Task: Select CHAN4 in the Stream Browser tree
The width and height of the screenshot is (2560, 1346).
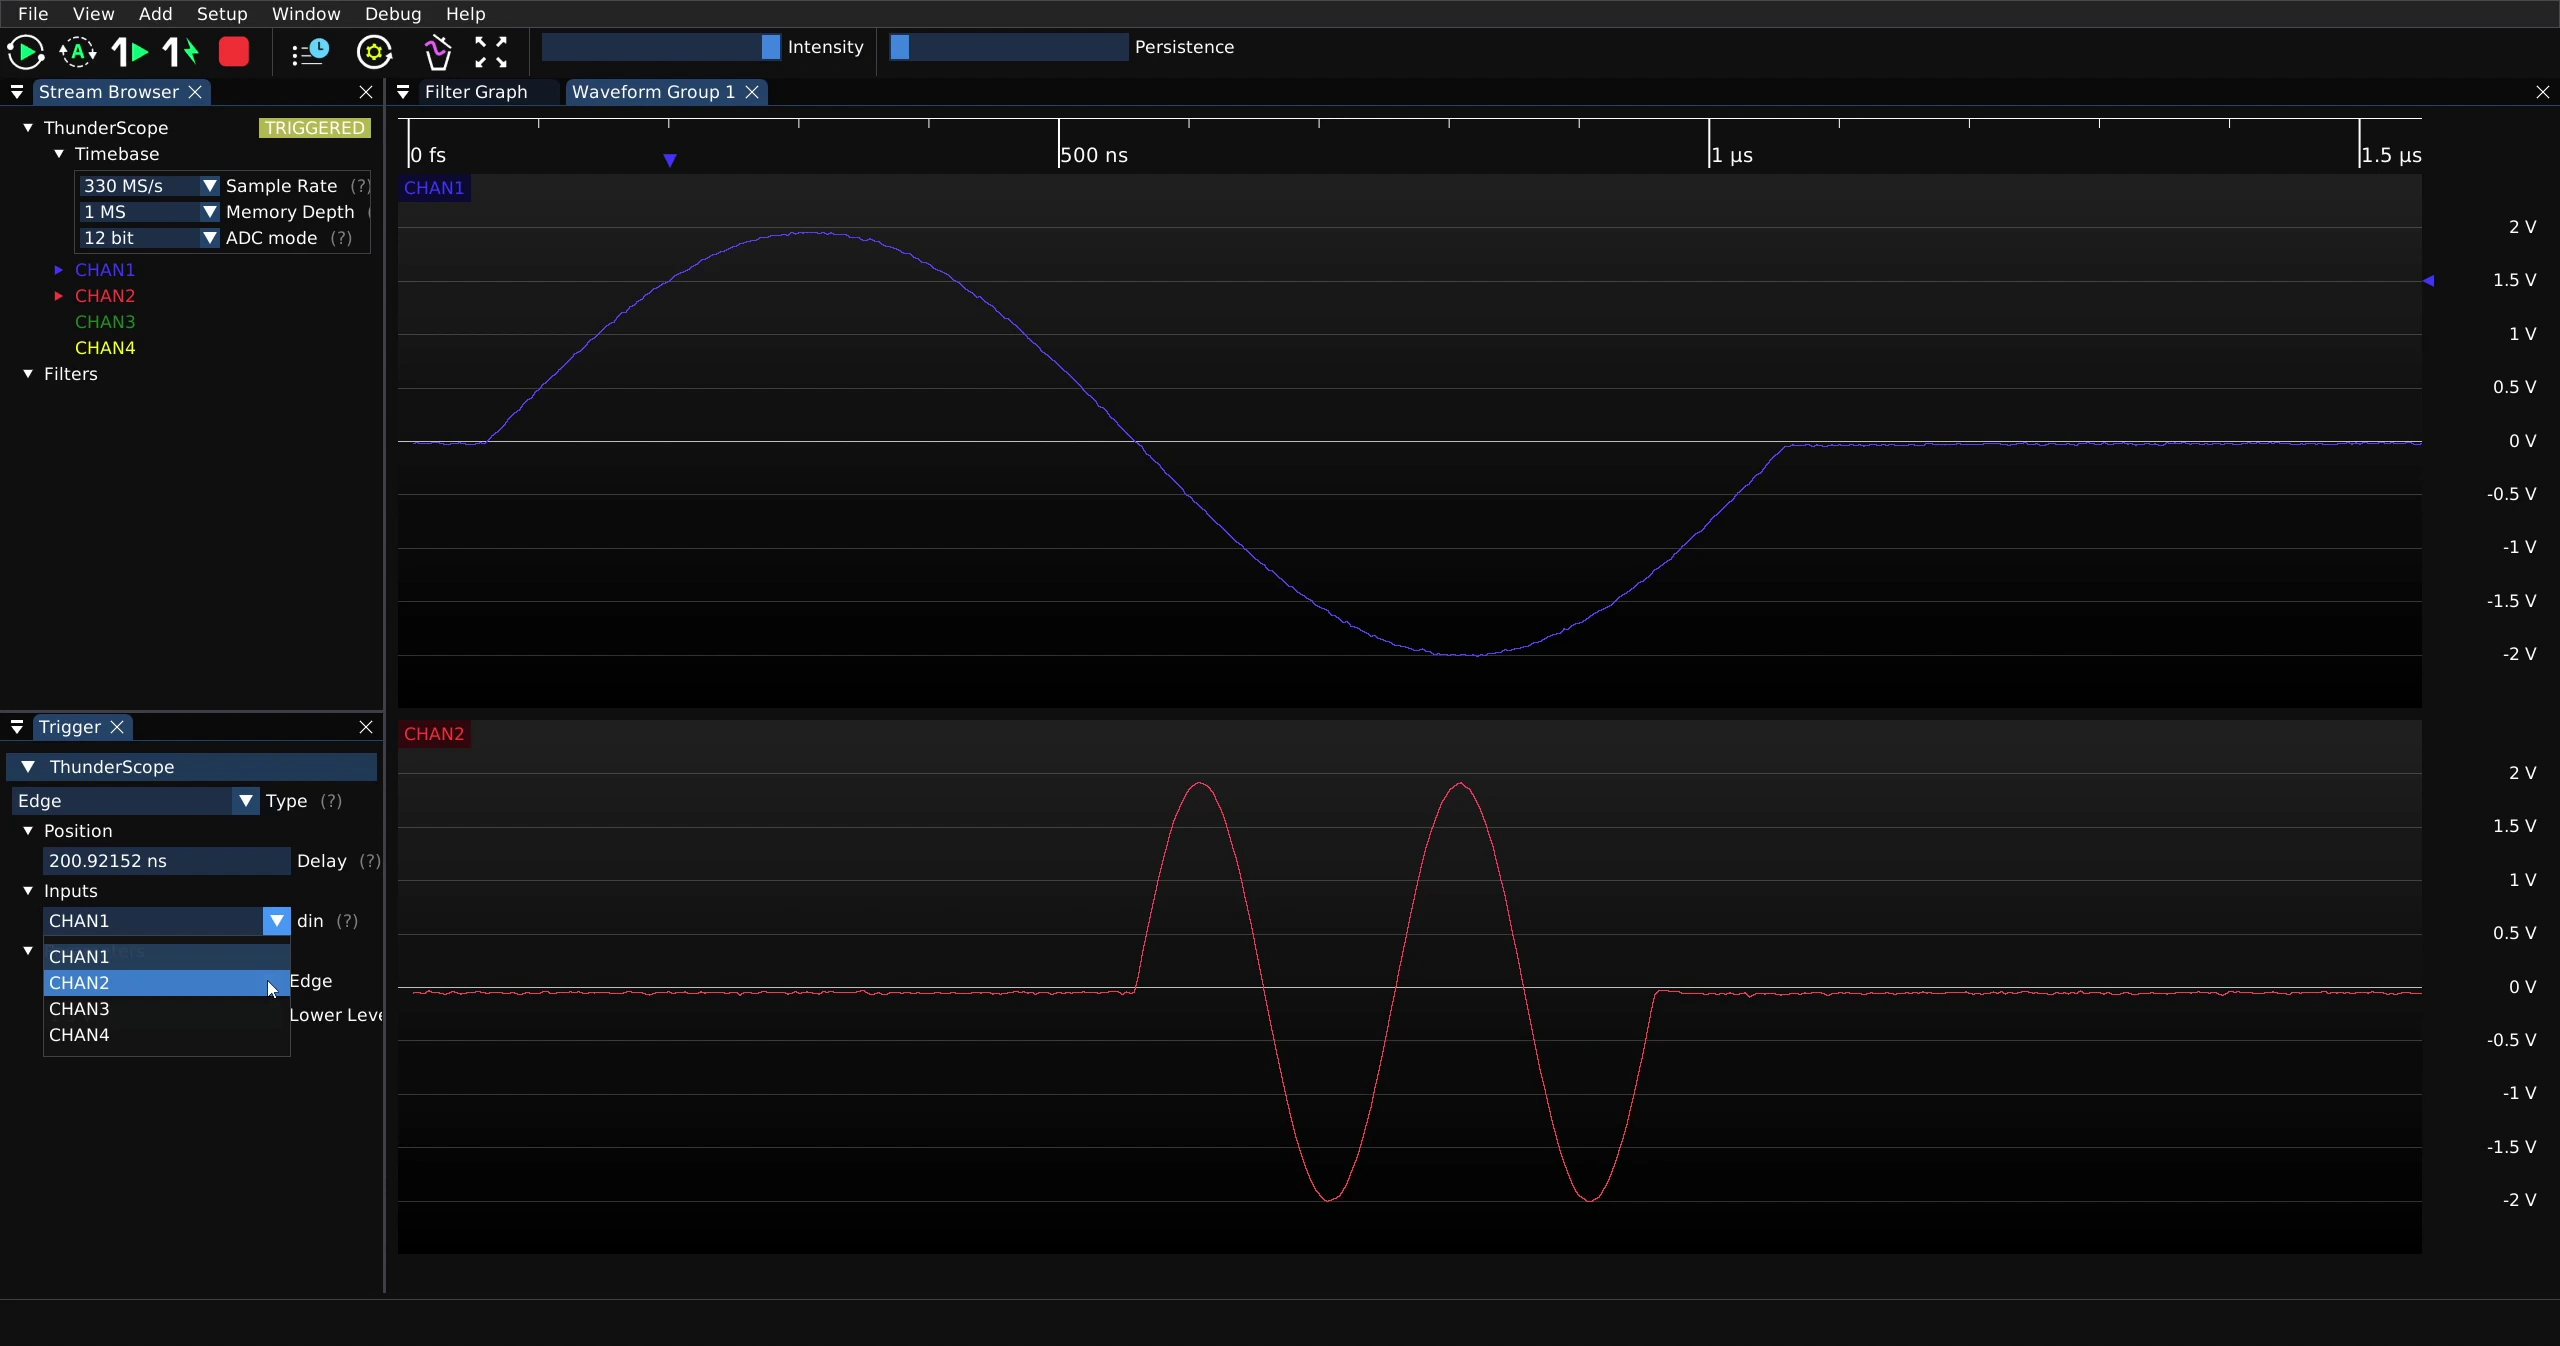Action: pyautogui.click(x=105, y=348)
